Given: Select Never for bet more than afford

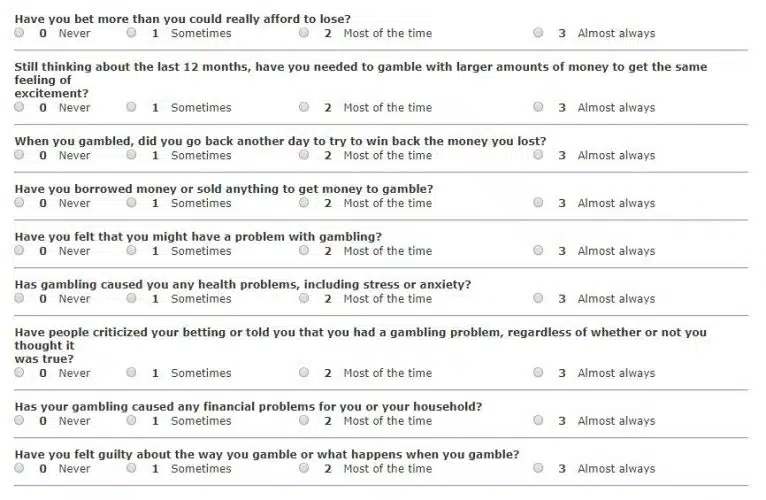Looking at the screenshot, I should click(19, 33).
